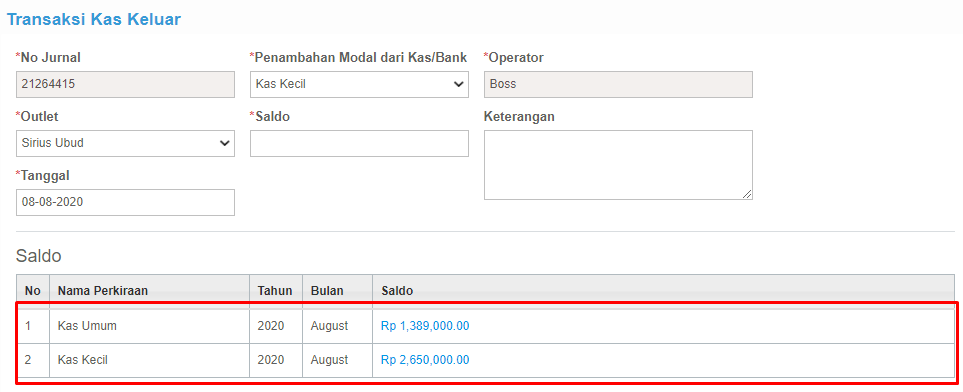The image size is (963, 392).
Task: Click the Saldo column header in table
Action: (x=663, y=291)
